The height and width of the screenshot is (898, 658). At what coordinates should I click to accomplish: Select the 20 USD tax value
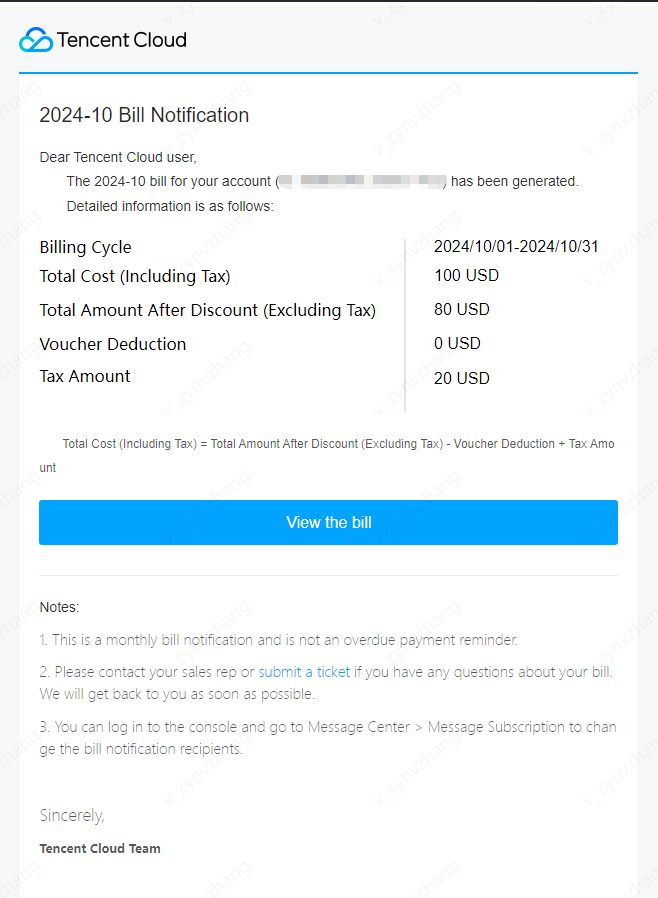(462, 378)
